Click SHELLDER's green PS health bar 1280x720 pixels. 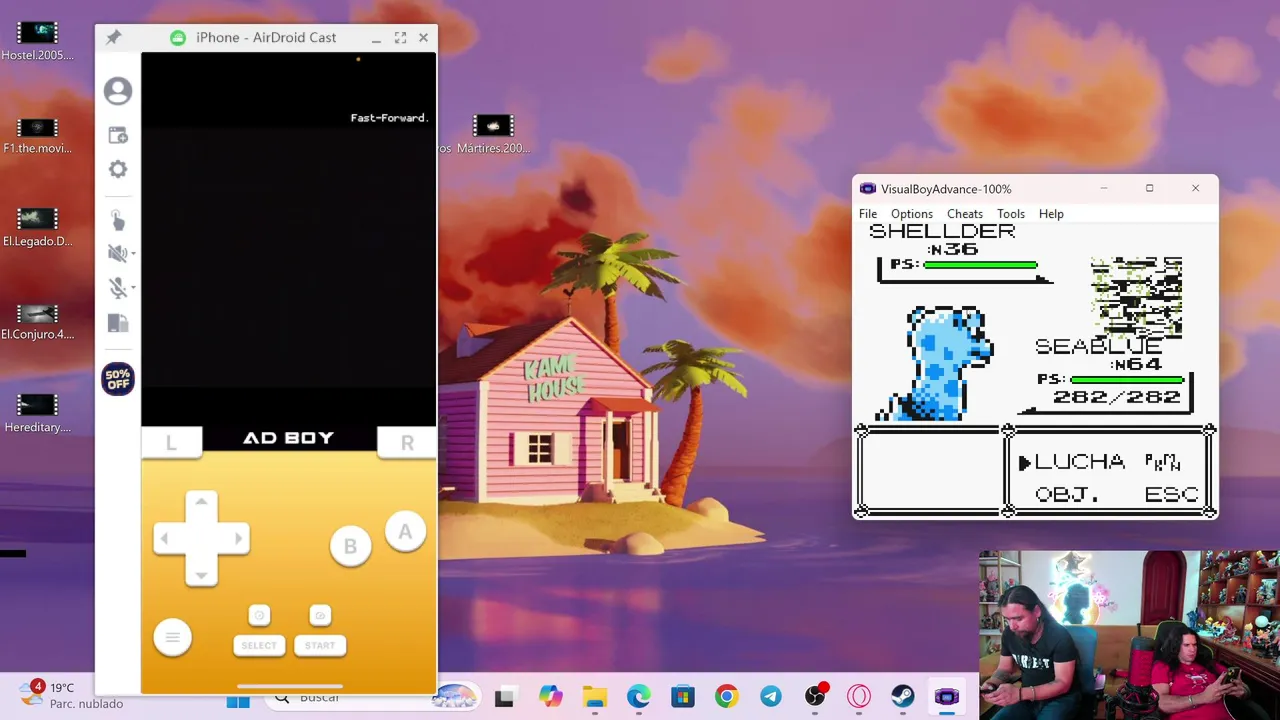(981, 265)
